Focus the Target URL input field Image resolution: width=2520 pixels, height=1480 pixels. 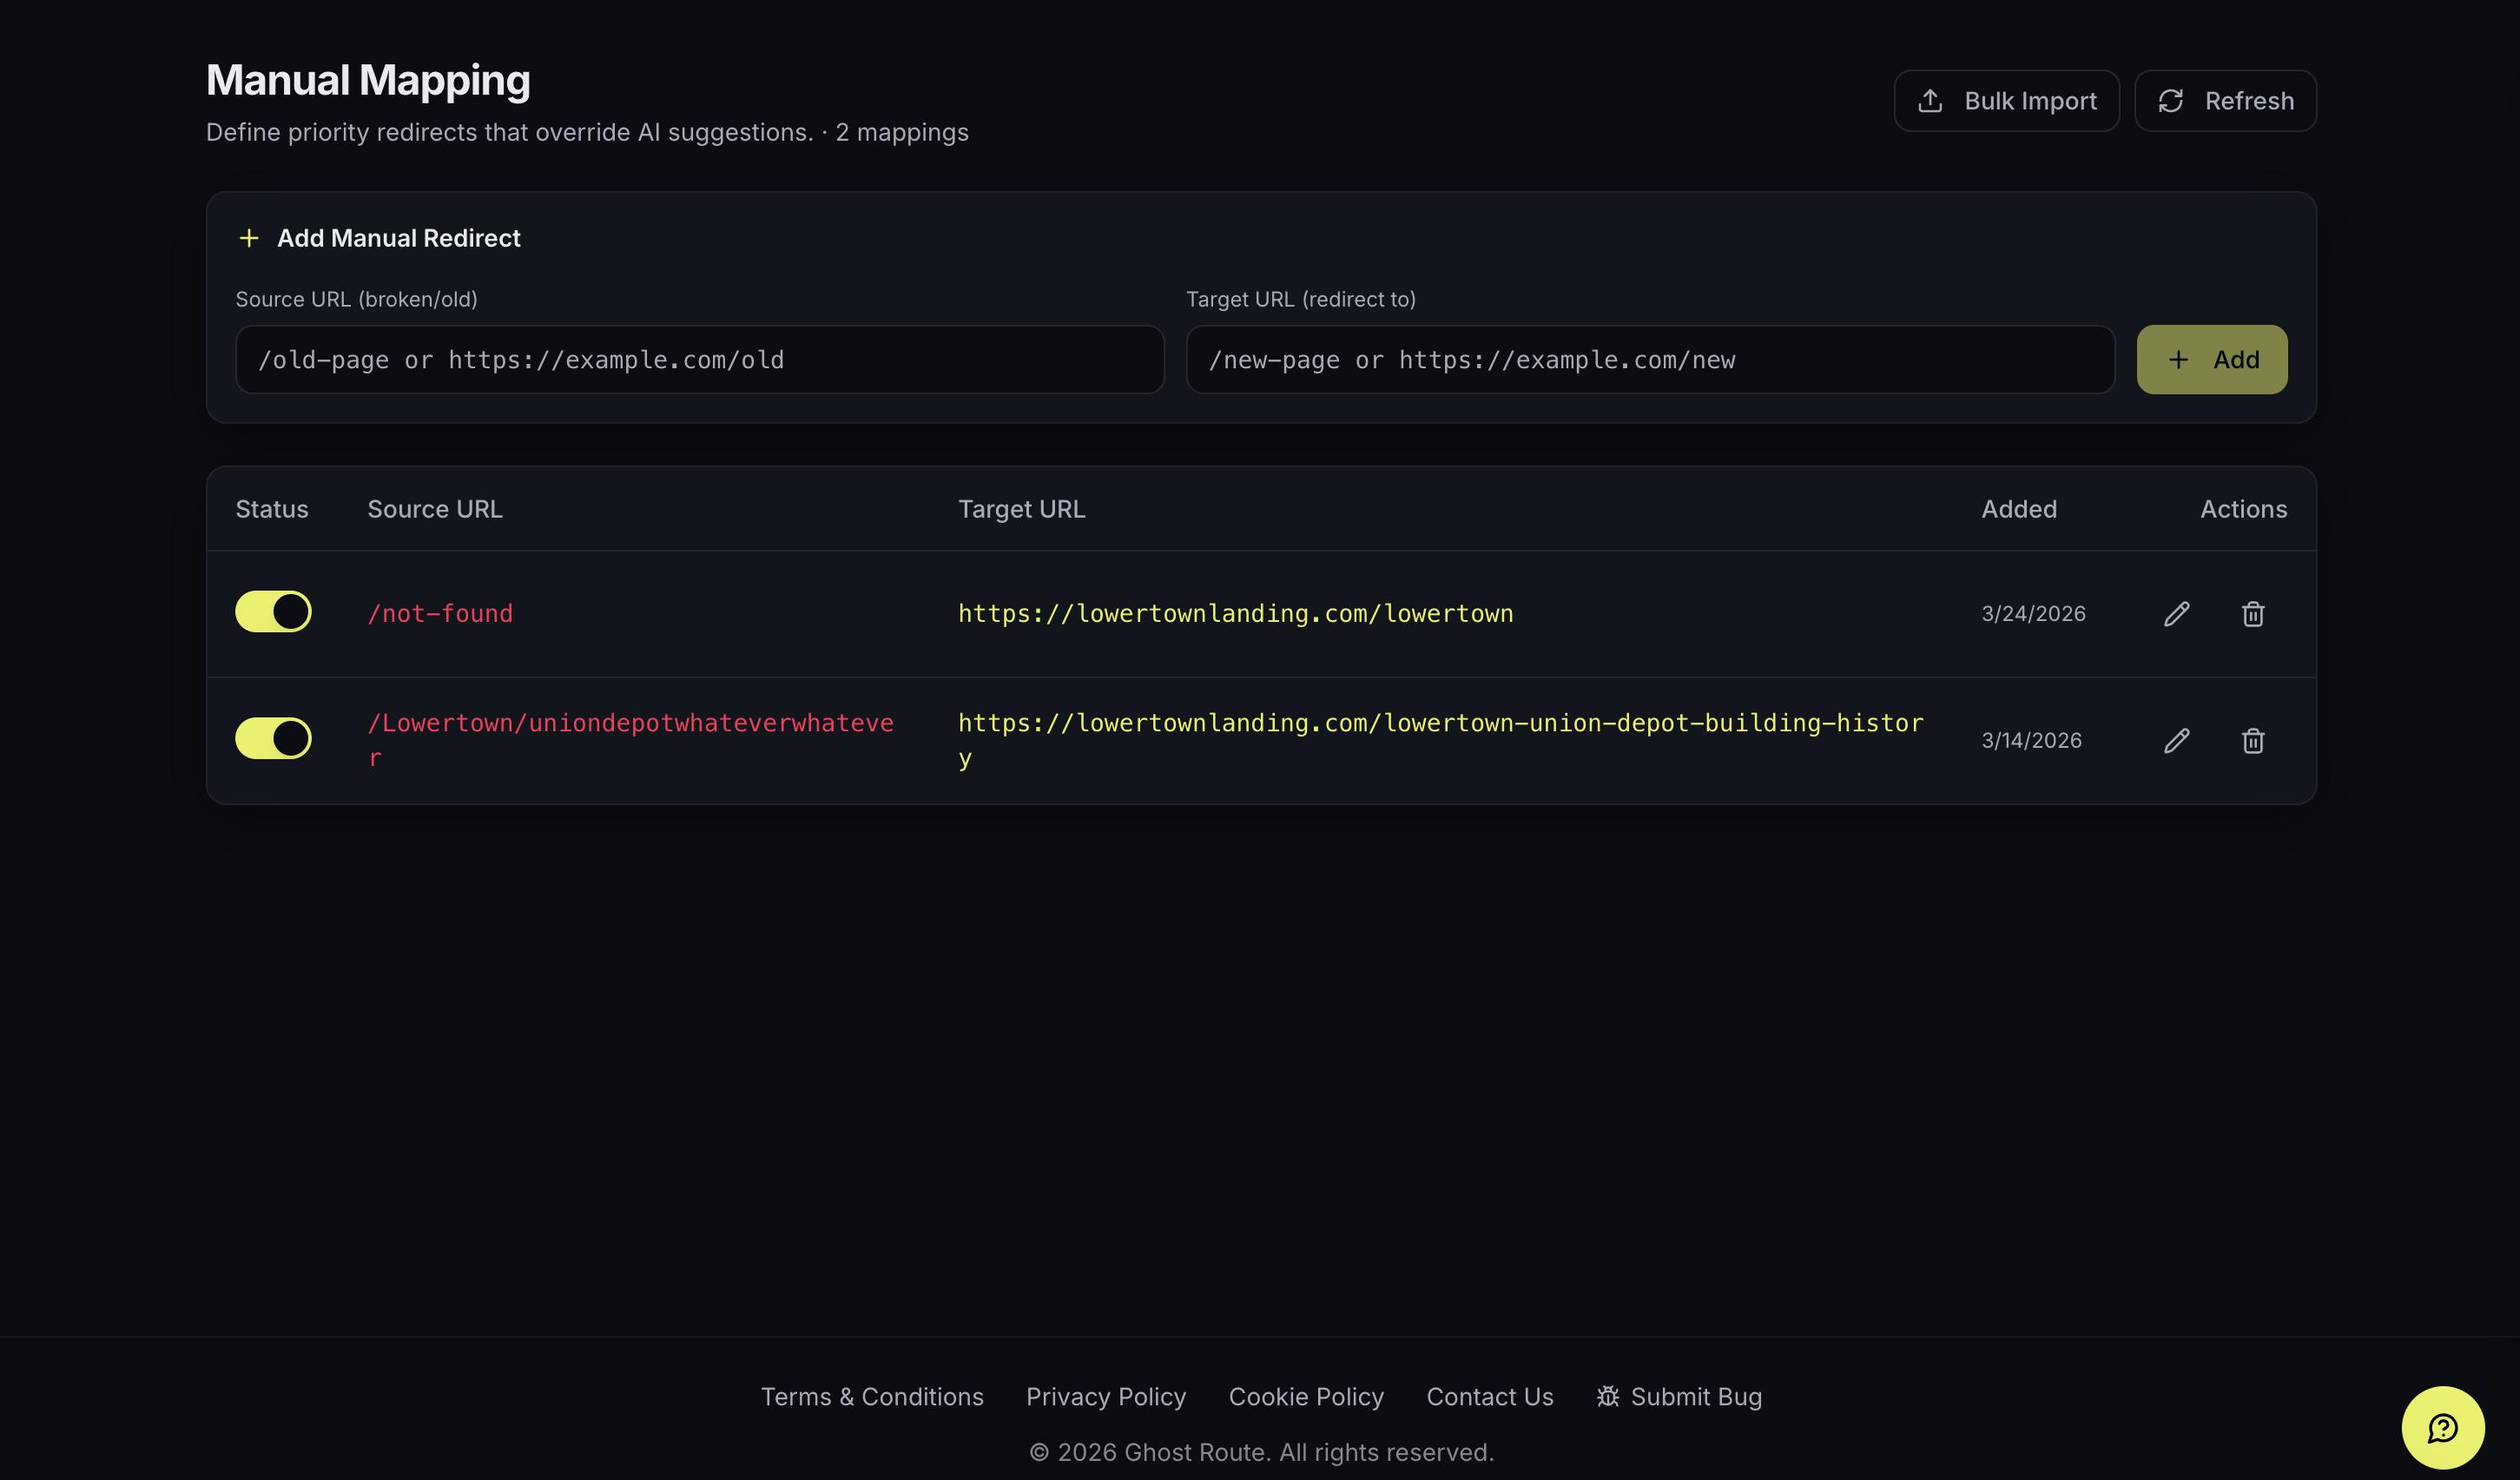pyautogui.click(x=1649, y=359)
